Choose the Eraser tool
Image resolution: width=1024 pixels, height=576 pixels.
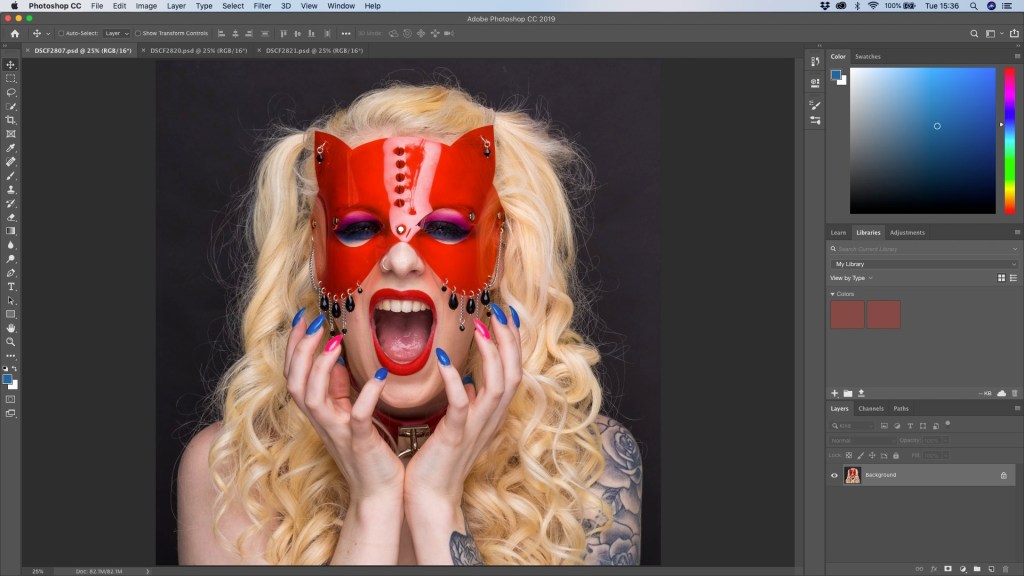11,217
